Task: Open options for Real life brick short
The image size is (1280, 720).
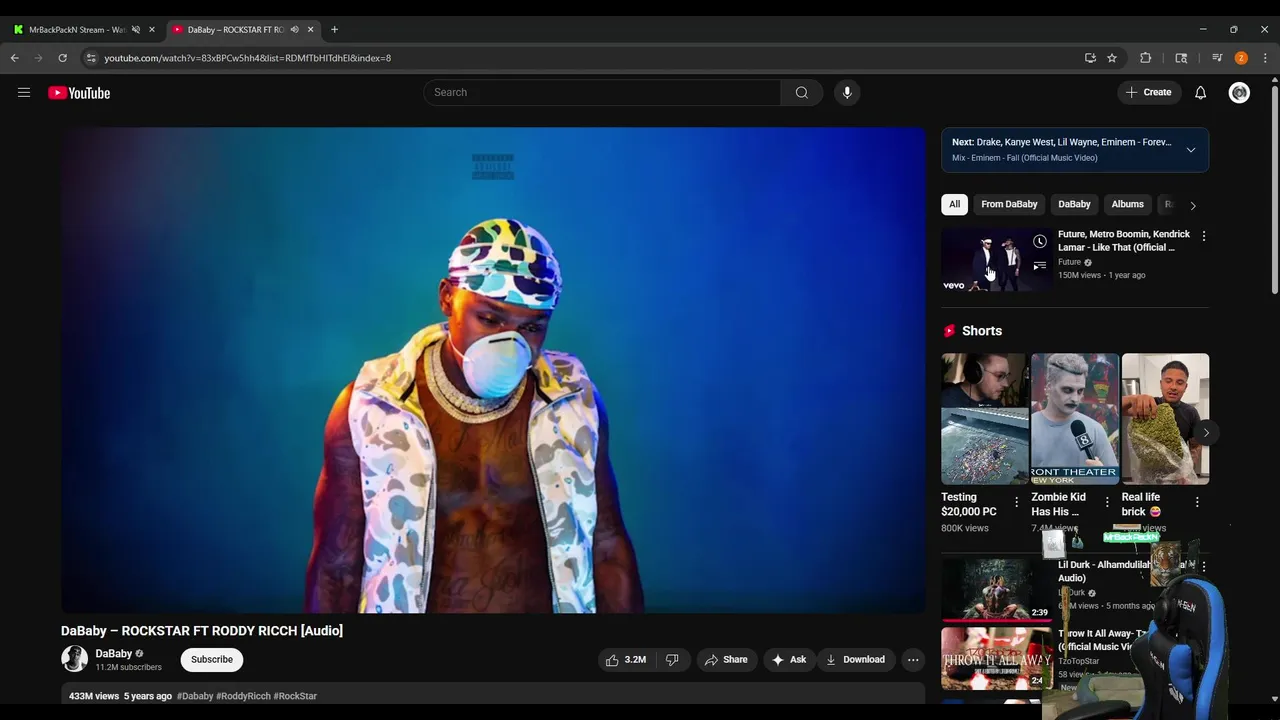Action: (x=1197, y=502)
